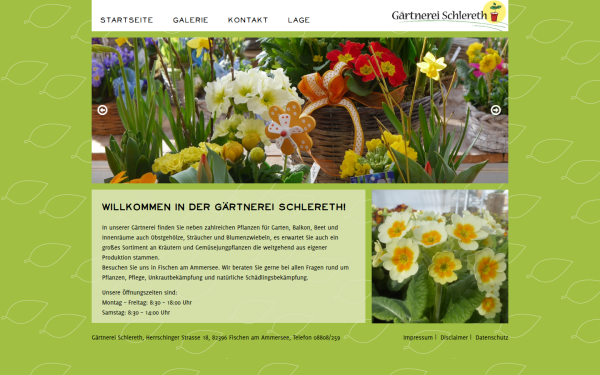The height and width of the screenshot is (375, 600).
Task: Click the large flower basket slideshow image
Action: coord(300,110)
